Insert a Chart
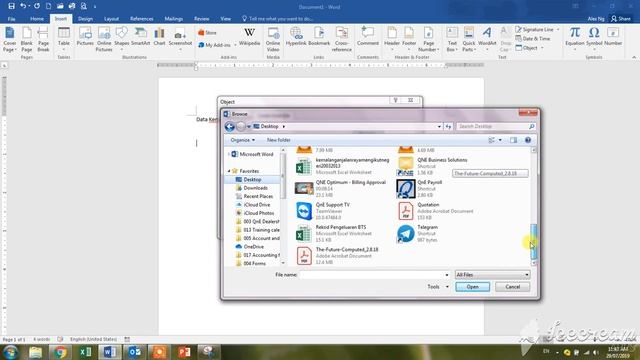 (159, 37)
